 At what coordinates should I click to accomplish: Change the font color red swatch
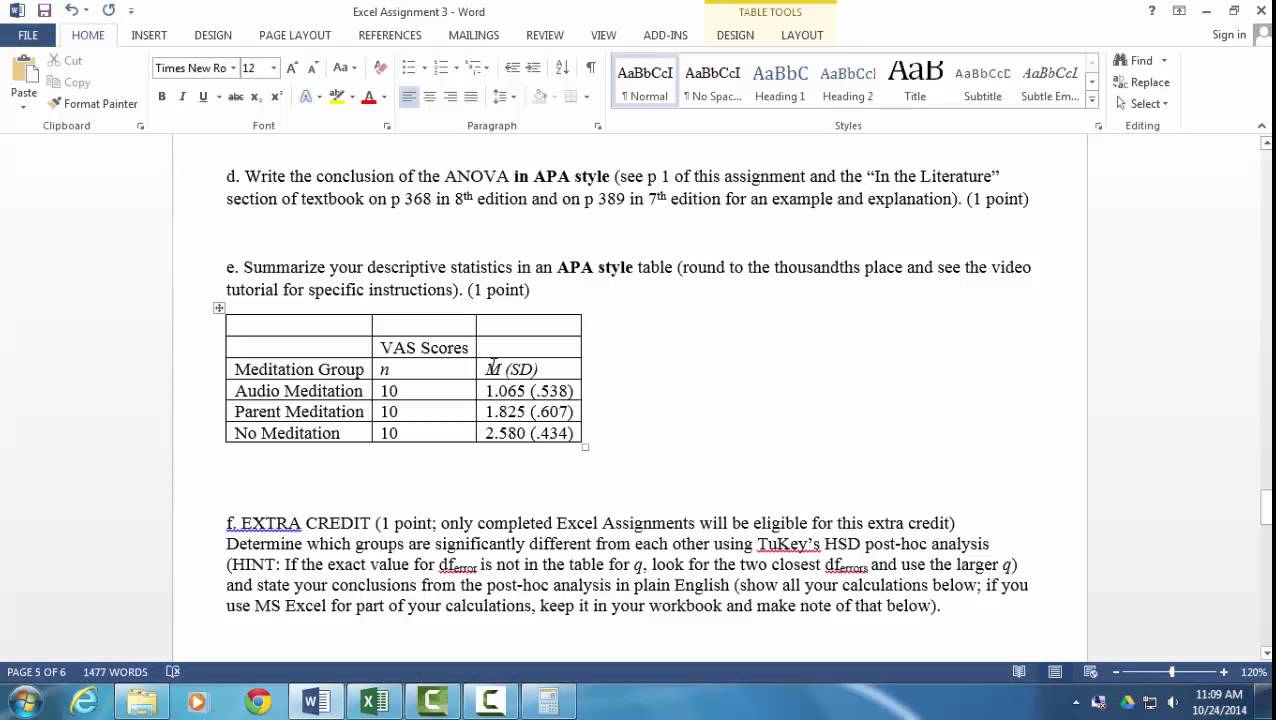[369, 97]
